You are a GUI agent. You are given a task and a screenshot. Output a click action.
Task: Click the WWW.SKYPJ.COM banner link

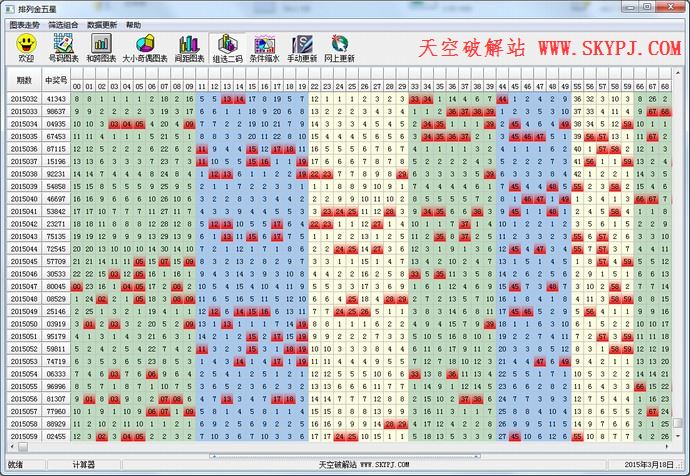609,47
